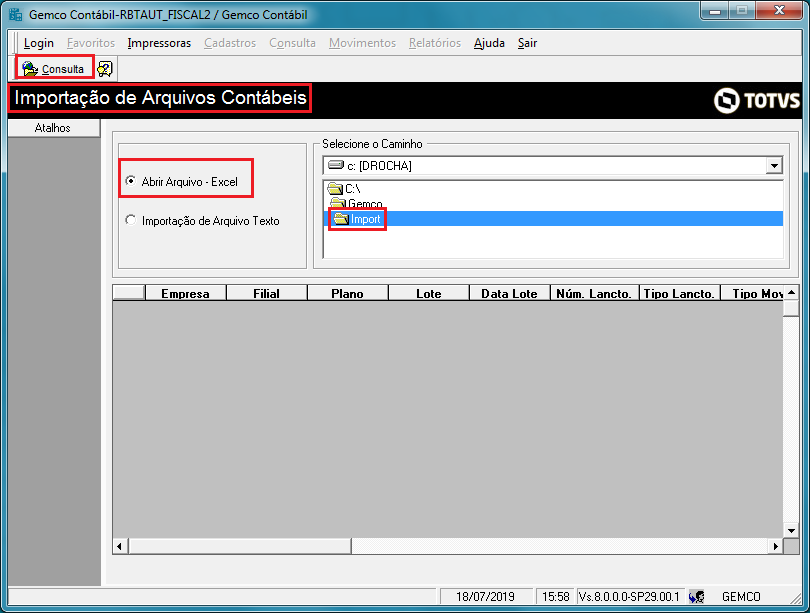Open the drive selection dropdown arrow

coord(774,166)
